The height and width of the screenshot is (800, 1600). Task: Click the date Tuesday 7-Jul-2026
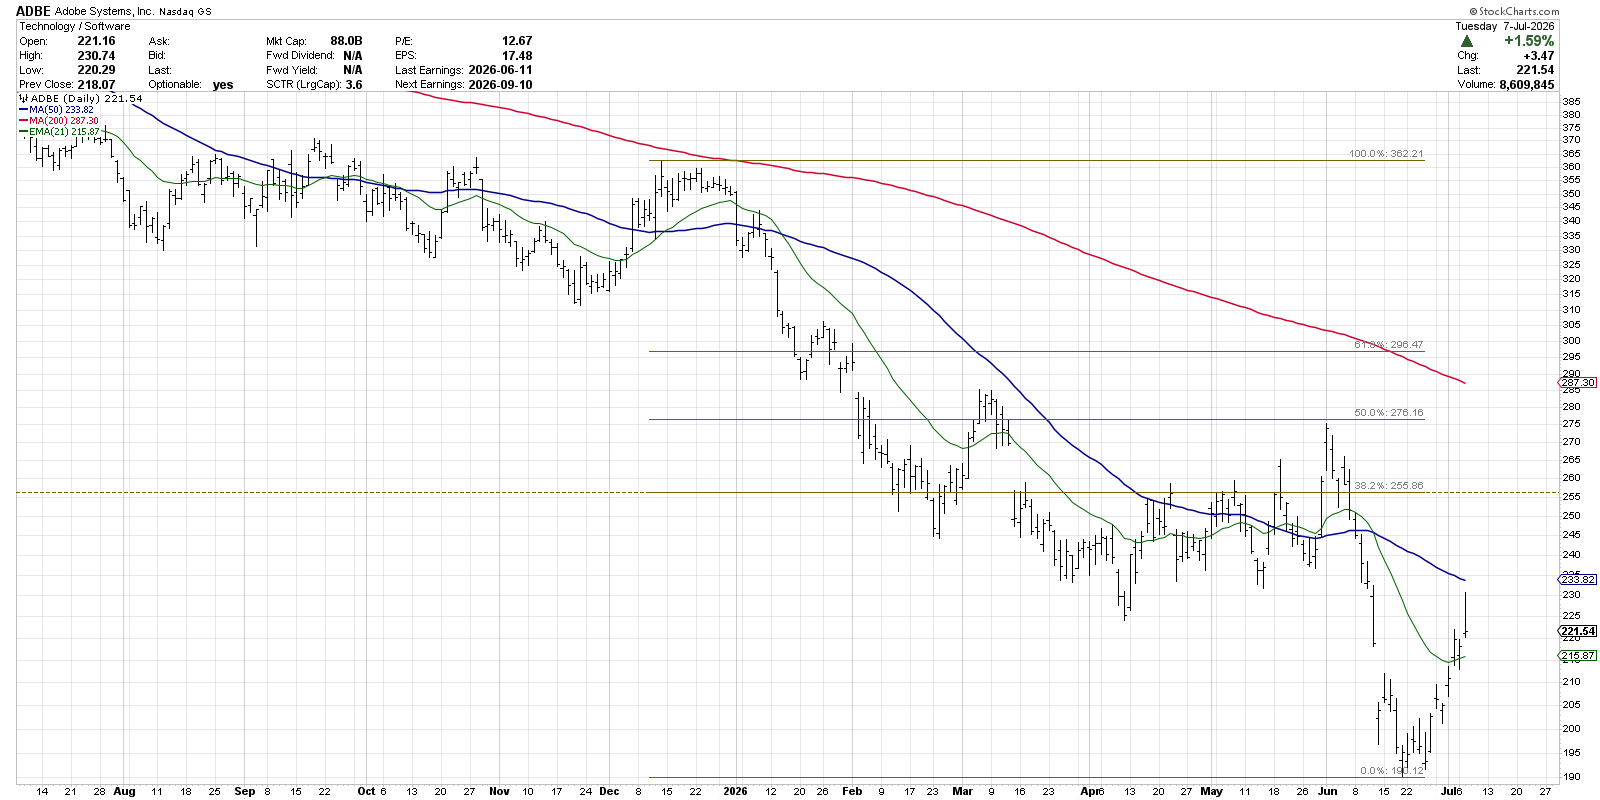pyautogui.click(x=1504, y=26)
